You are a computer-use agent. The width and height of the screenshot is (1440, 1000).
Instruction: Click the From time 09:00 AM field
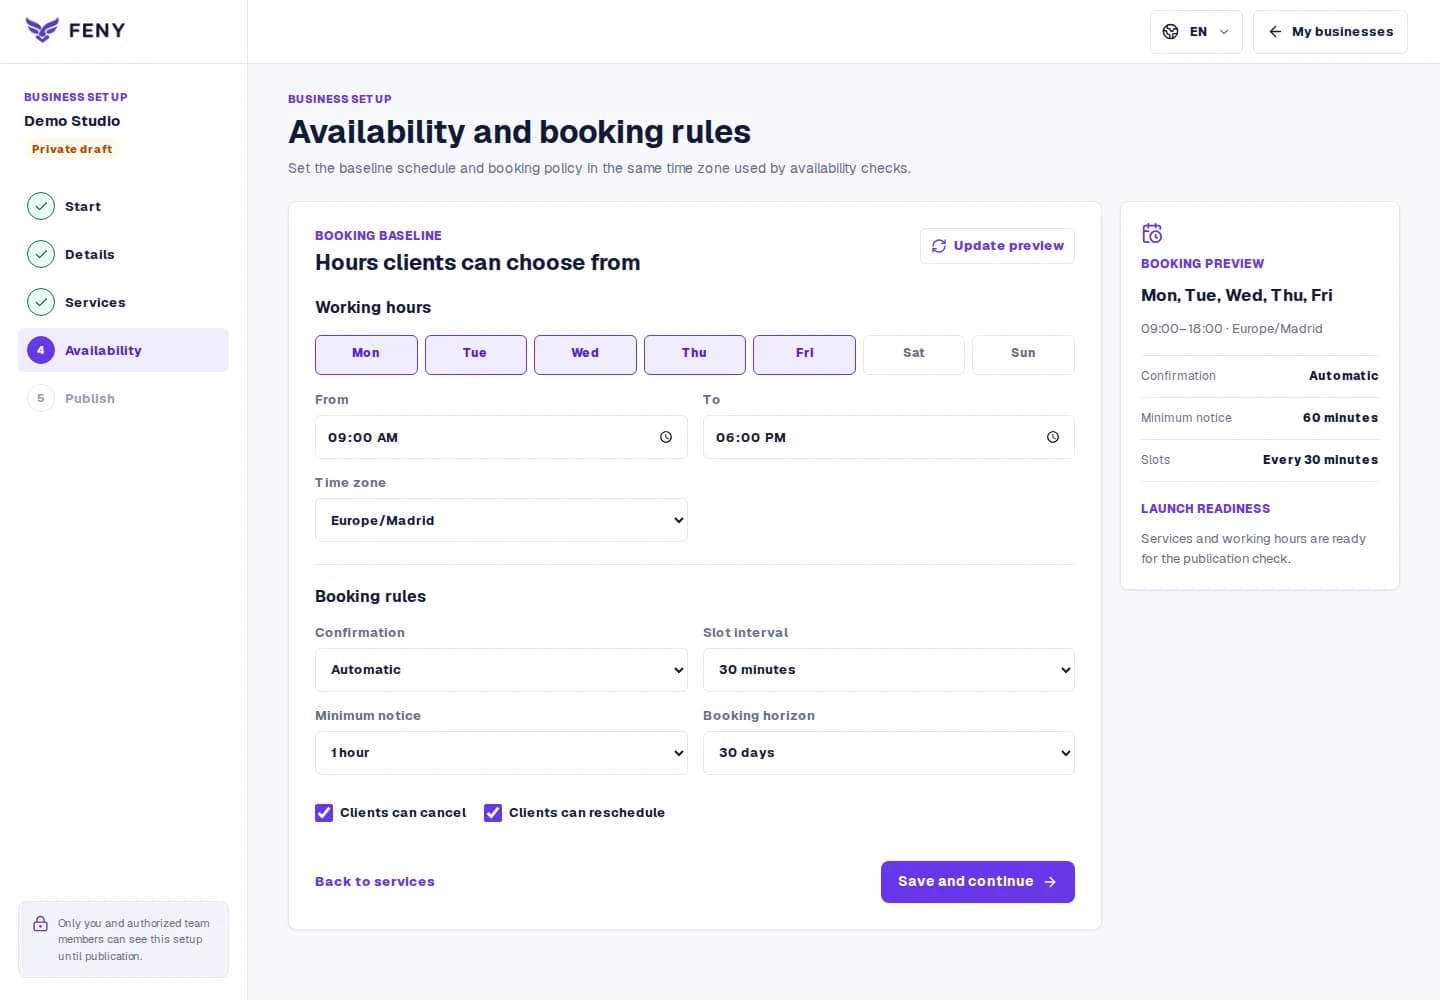501,437
